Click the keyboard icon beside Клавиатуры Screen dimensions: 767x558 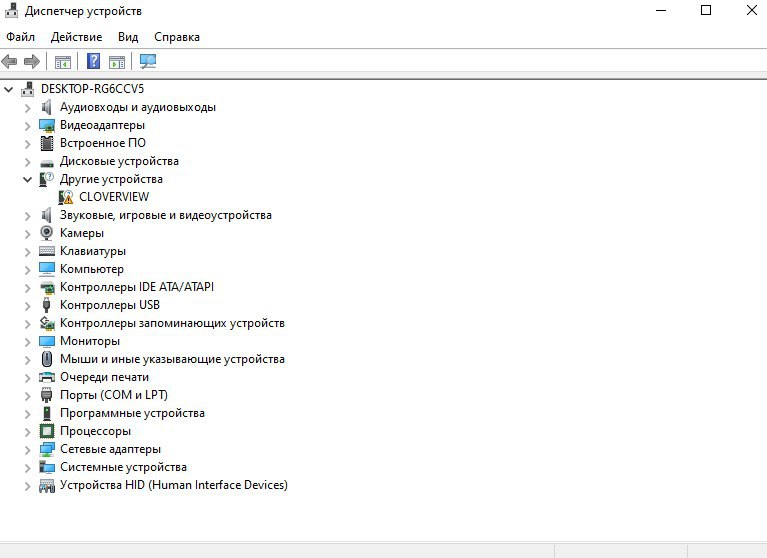pos(47,251)
